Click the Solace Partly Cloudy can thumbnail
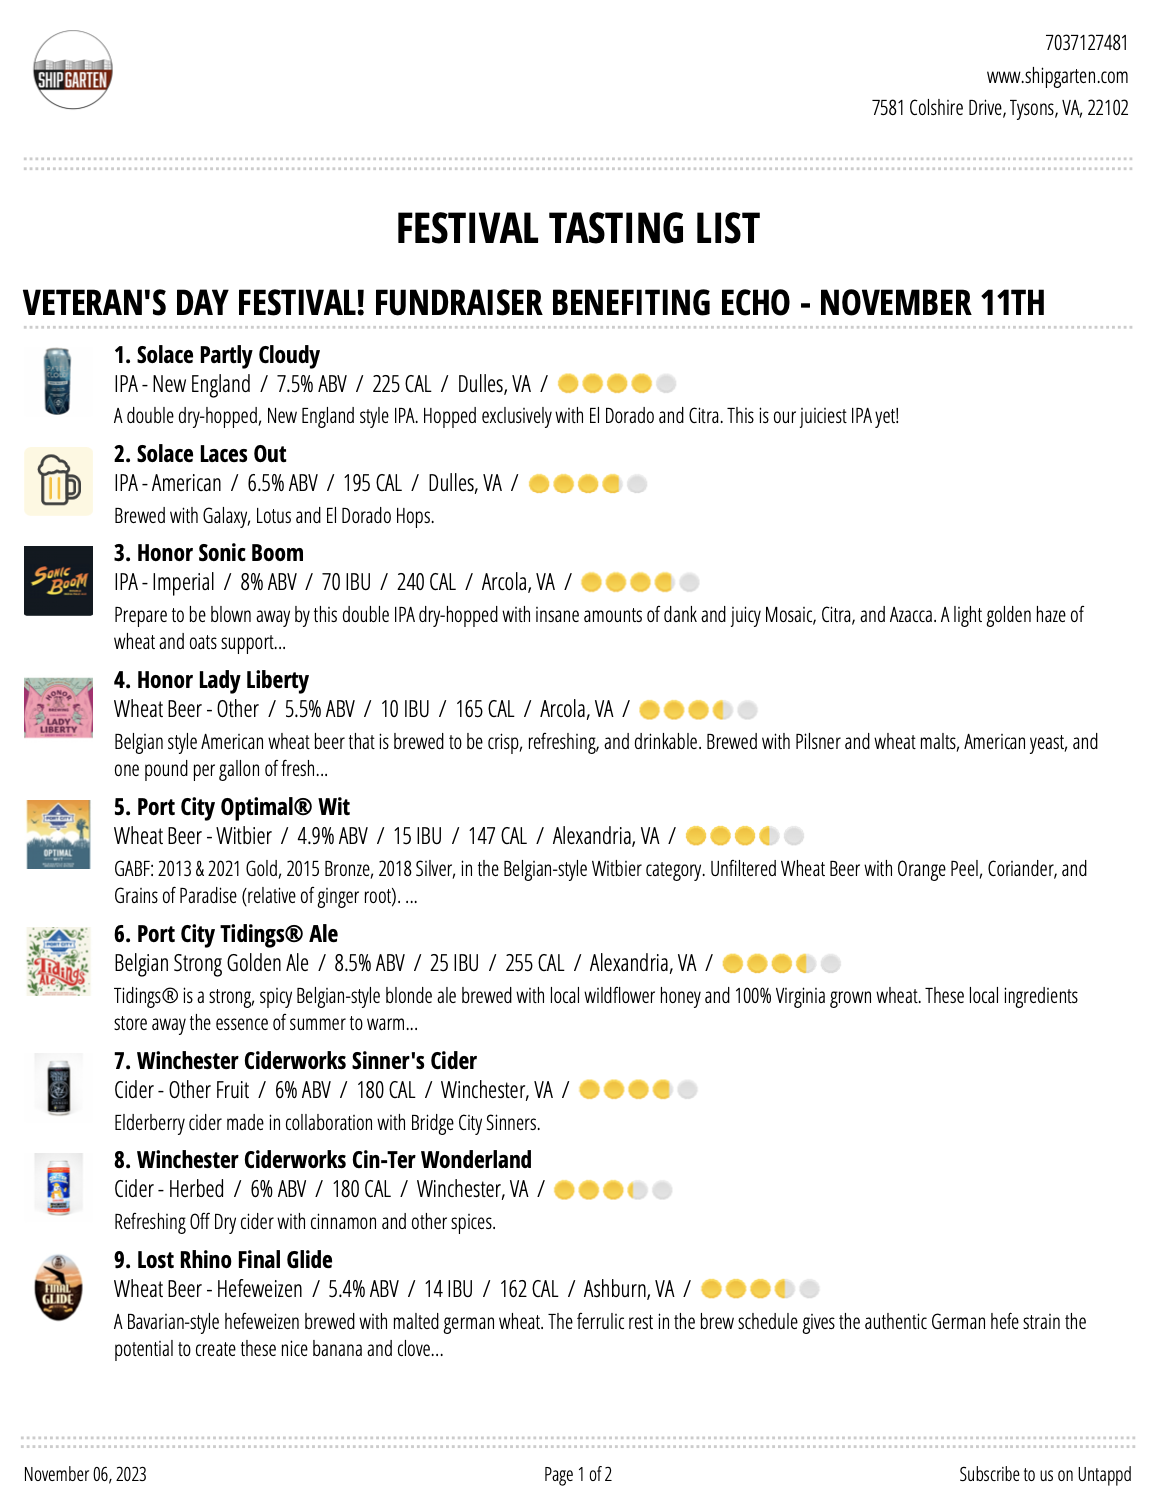 click(58, 382)
